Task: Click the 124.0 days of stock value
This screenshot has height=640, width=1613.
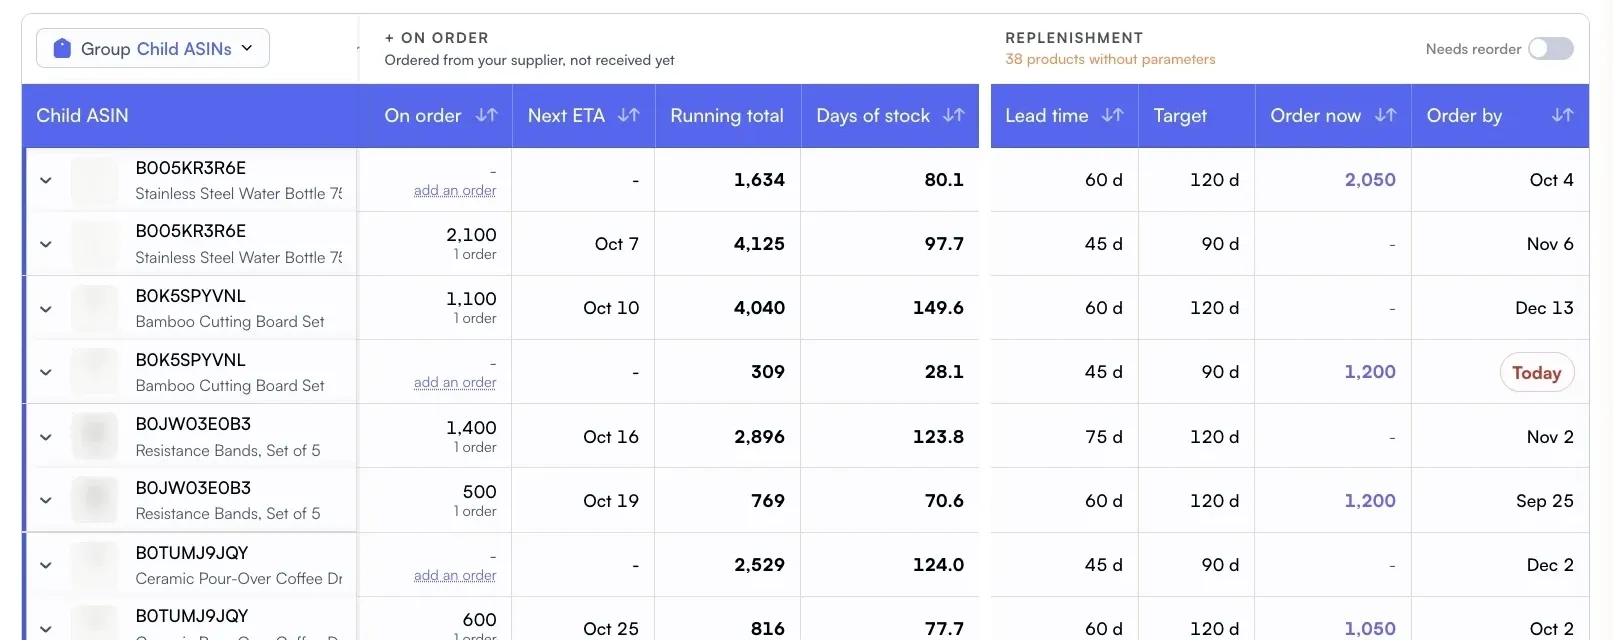Action: (x=938, y=565)
